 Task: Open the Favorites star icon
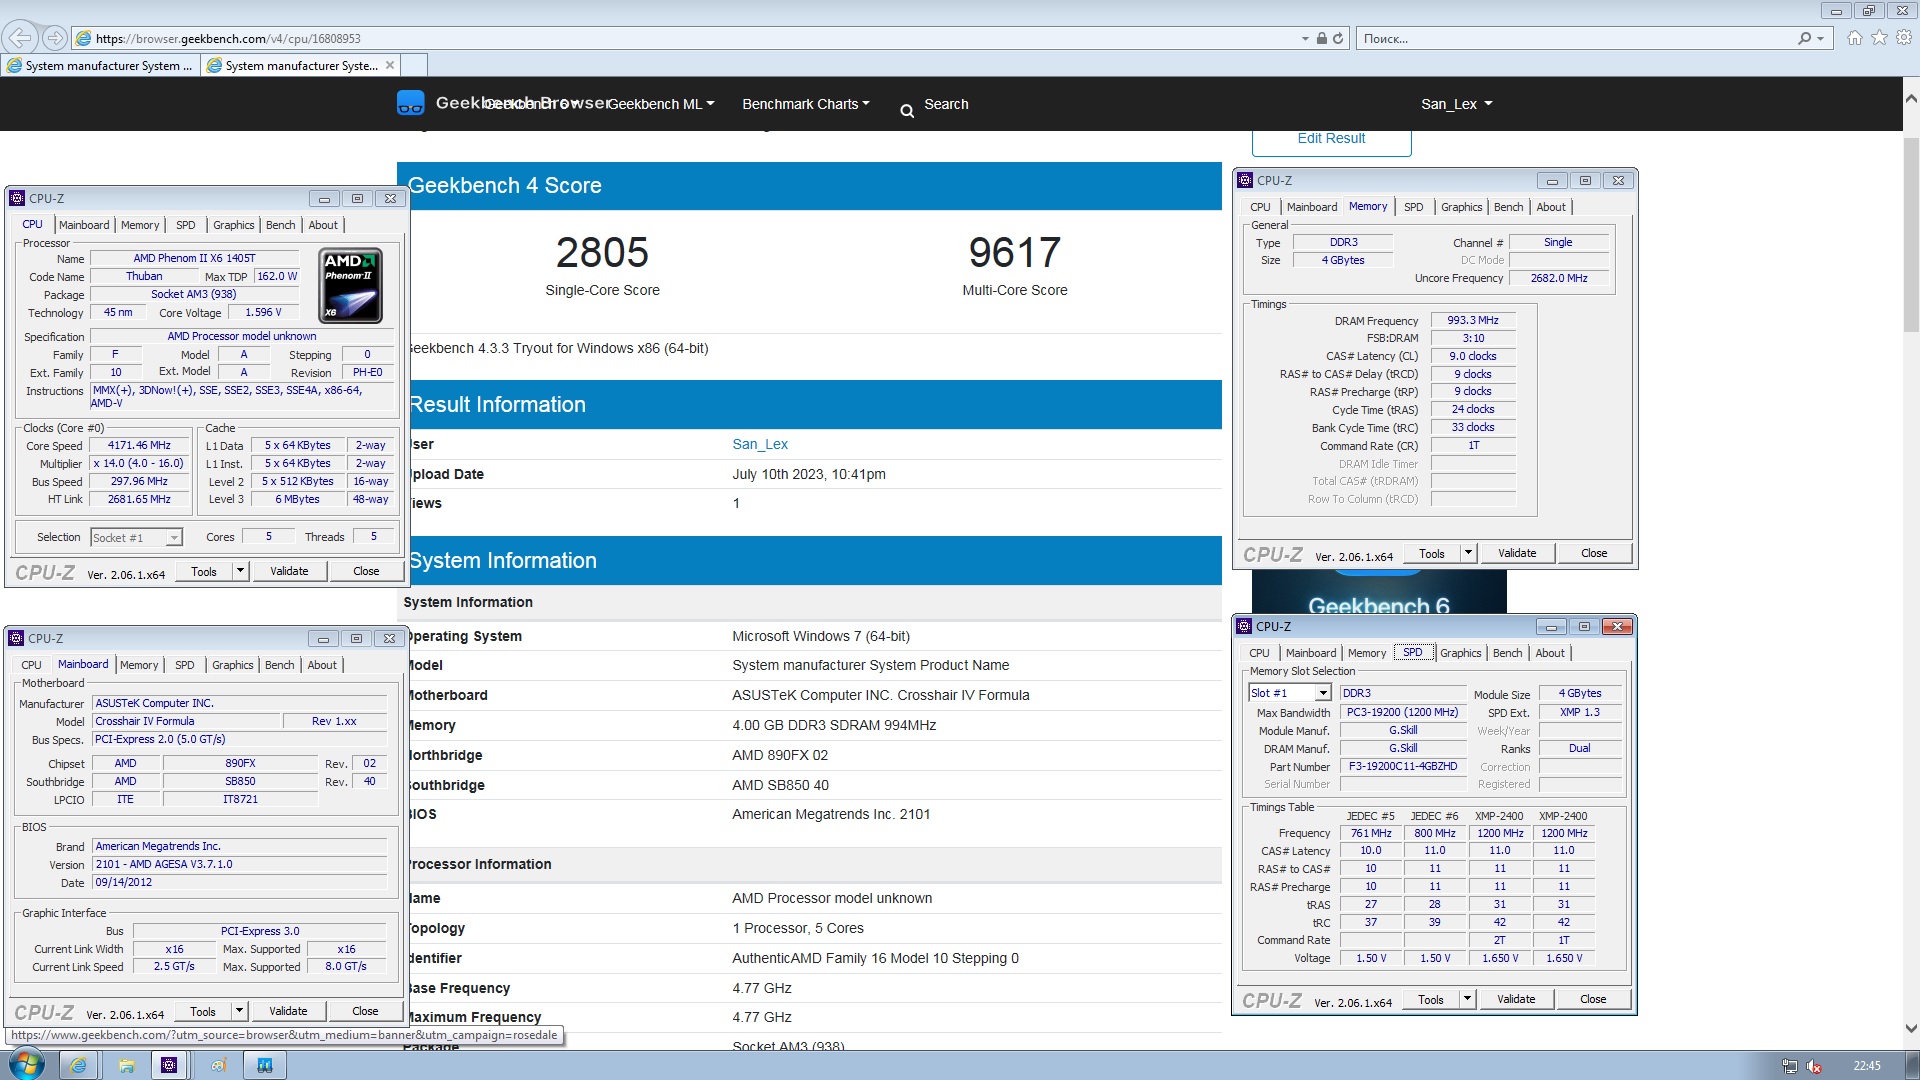[x=1880, y=38]
